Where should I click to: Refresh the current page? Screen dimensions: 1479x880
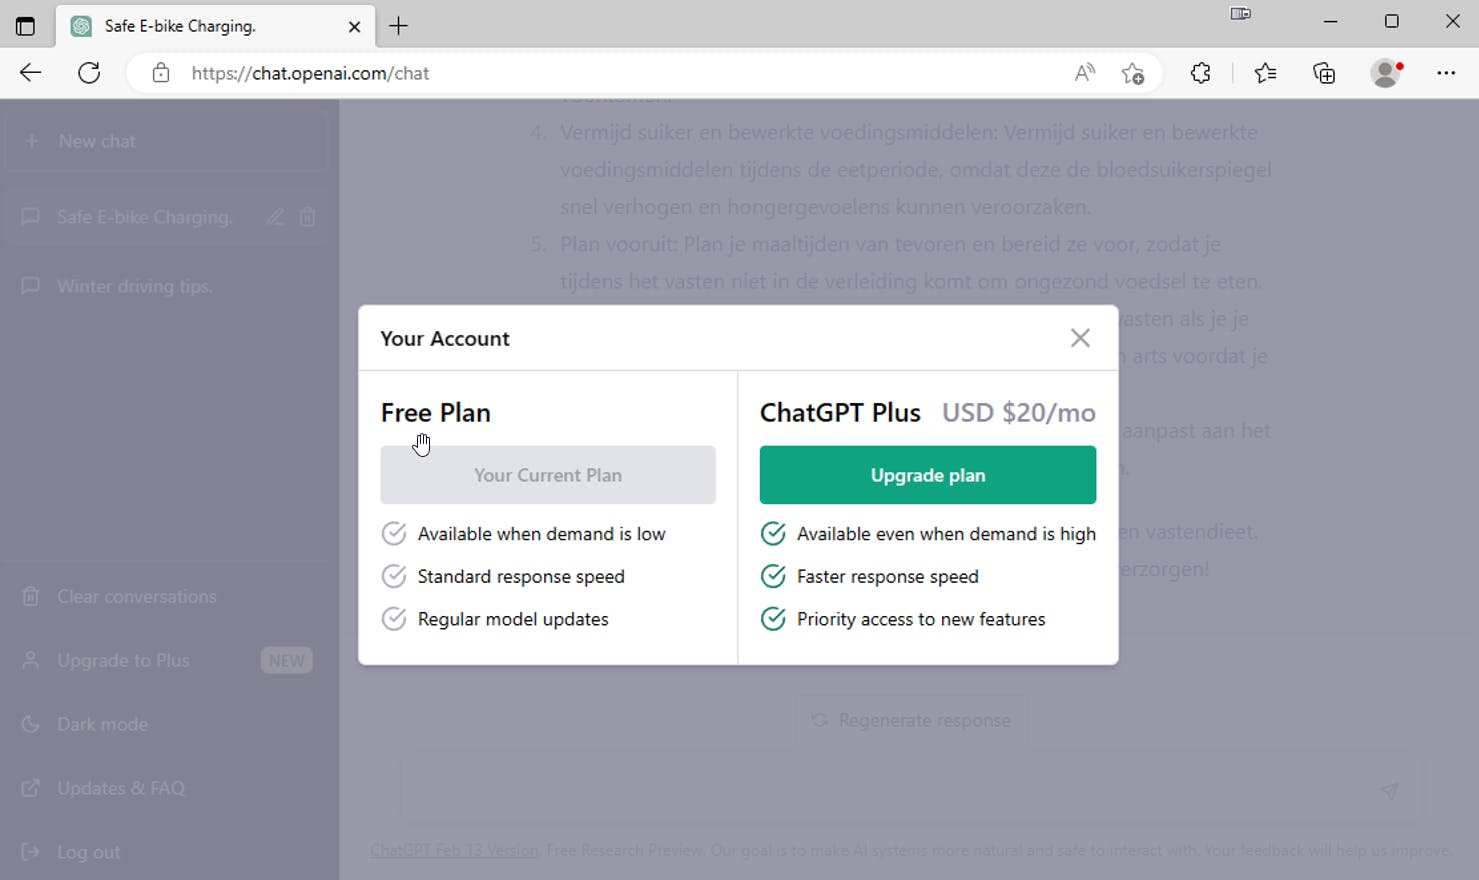click(x=89, y=73)
